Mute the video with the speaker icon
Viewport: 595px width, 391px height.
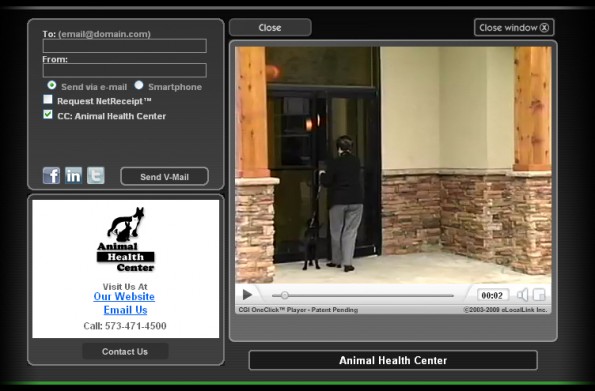[523, 295]
